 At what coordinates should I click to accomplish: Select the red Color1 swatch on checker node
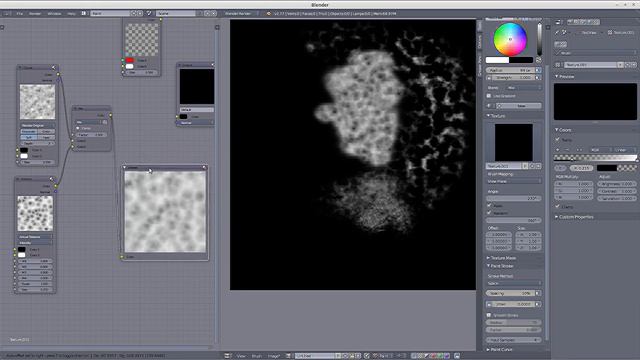(x=130, y=60)
